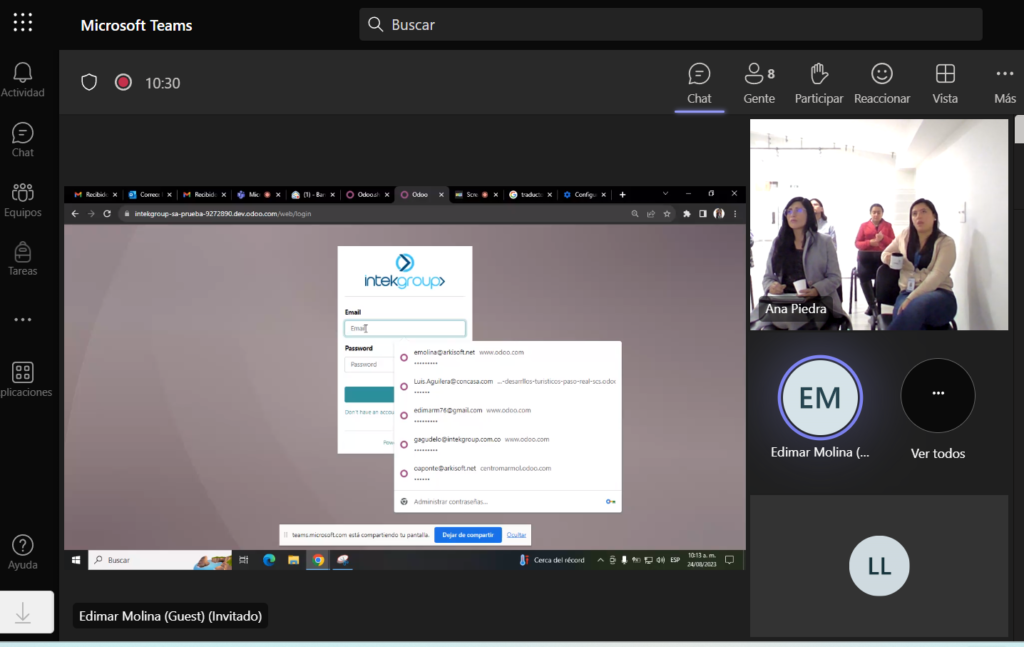Click the teal login button on Odoo
The height and width of the screenshot is (647, 1024).
pos(370,394)
